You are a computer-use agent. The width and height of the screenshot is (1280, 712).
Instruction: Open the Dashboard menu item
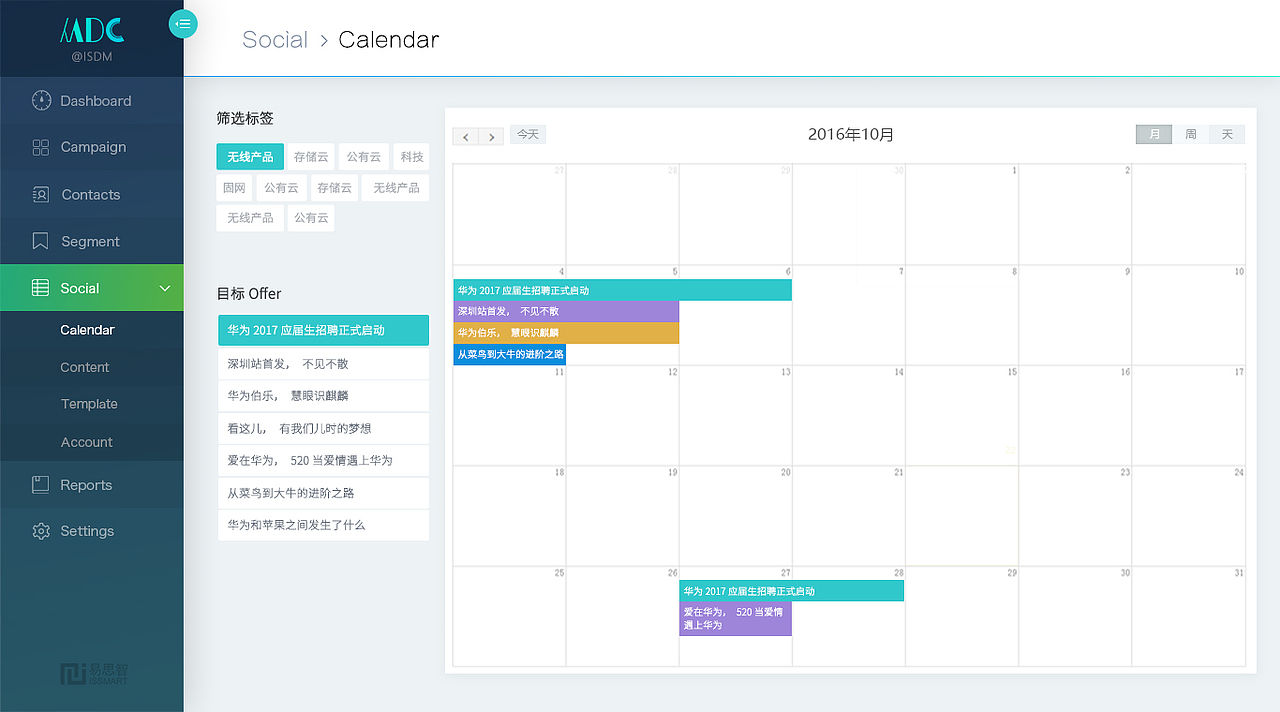[92, 101]
